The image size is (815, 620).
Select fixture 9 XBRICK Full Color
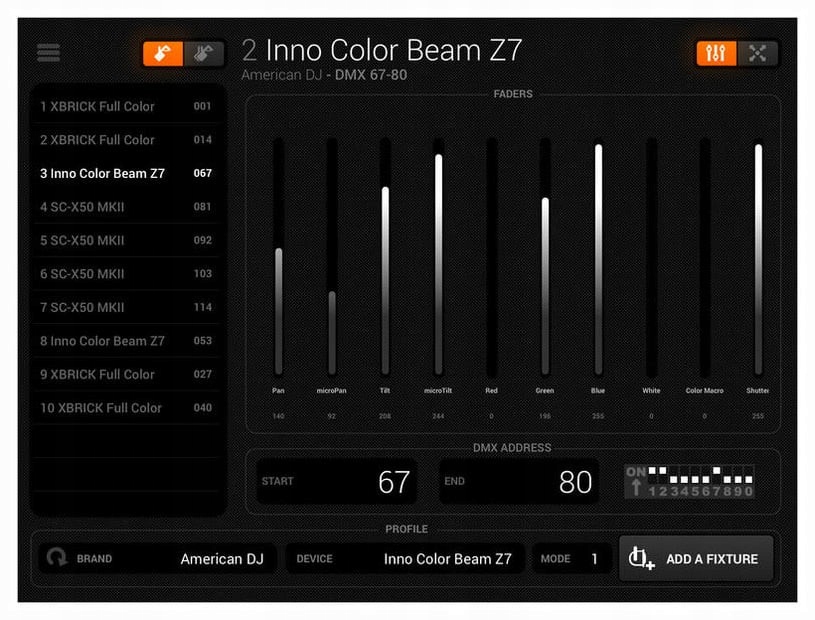pyautogui.click(x=126, y=374)
